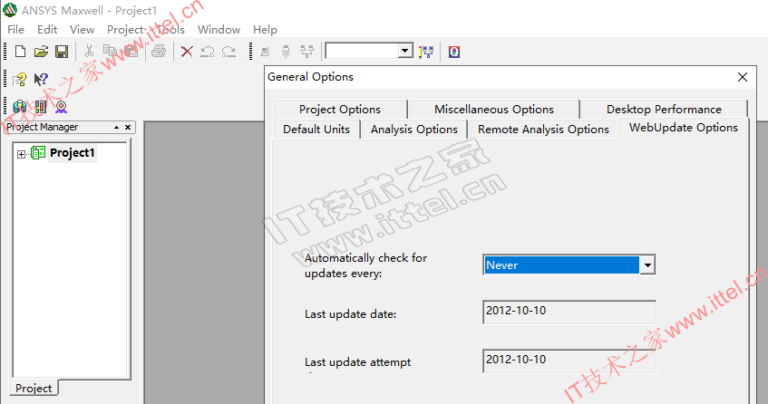Open the update frequency dropdown showing Never

647,265
